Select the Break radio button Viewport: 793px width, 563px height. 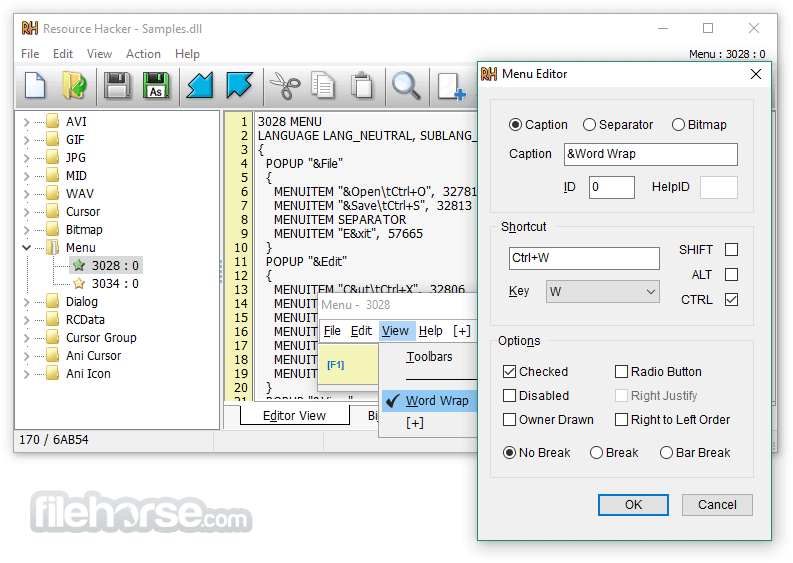coord(596,452)
